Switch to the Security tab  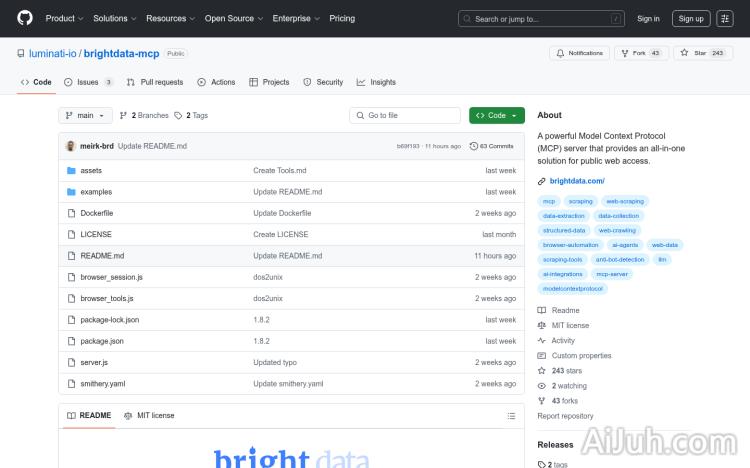tap(323, 82)
